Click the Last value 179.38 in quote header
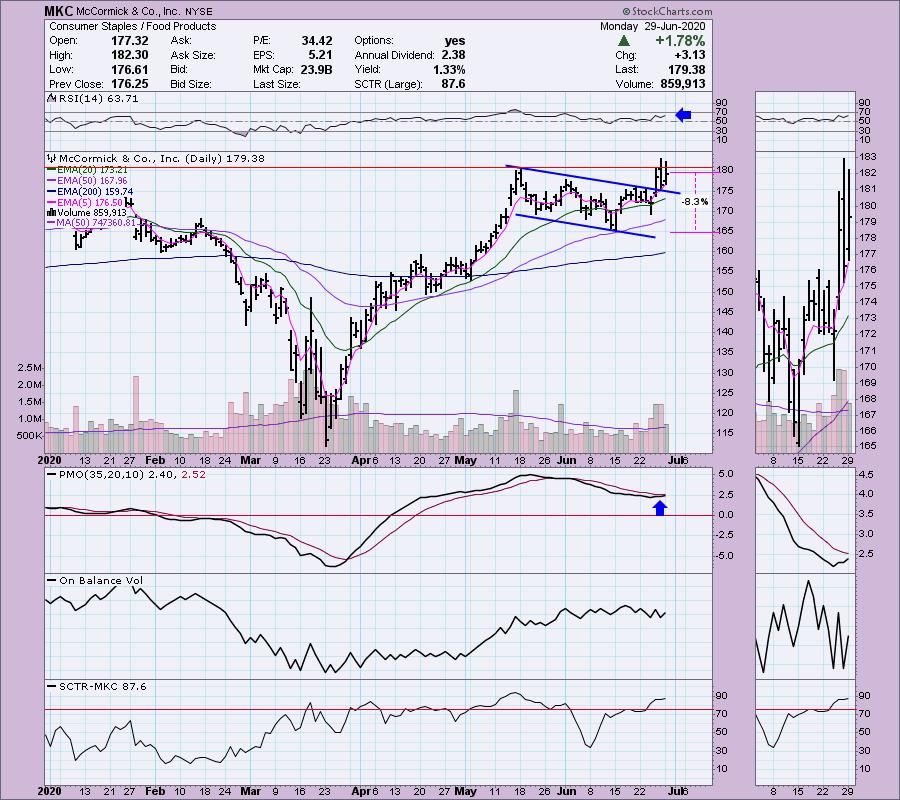Viewport: 900px width, 800px height. pyautogui.click(x=688, y=69)
